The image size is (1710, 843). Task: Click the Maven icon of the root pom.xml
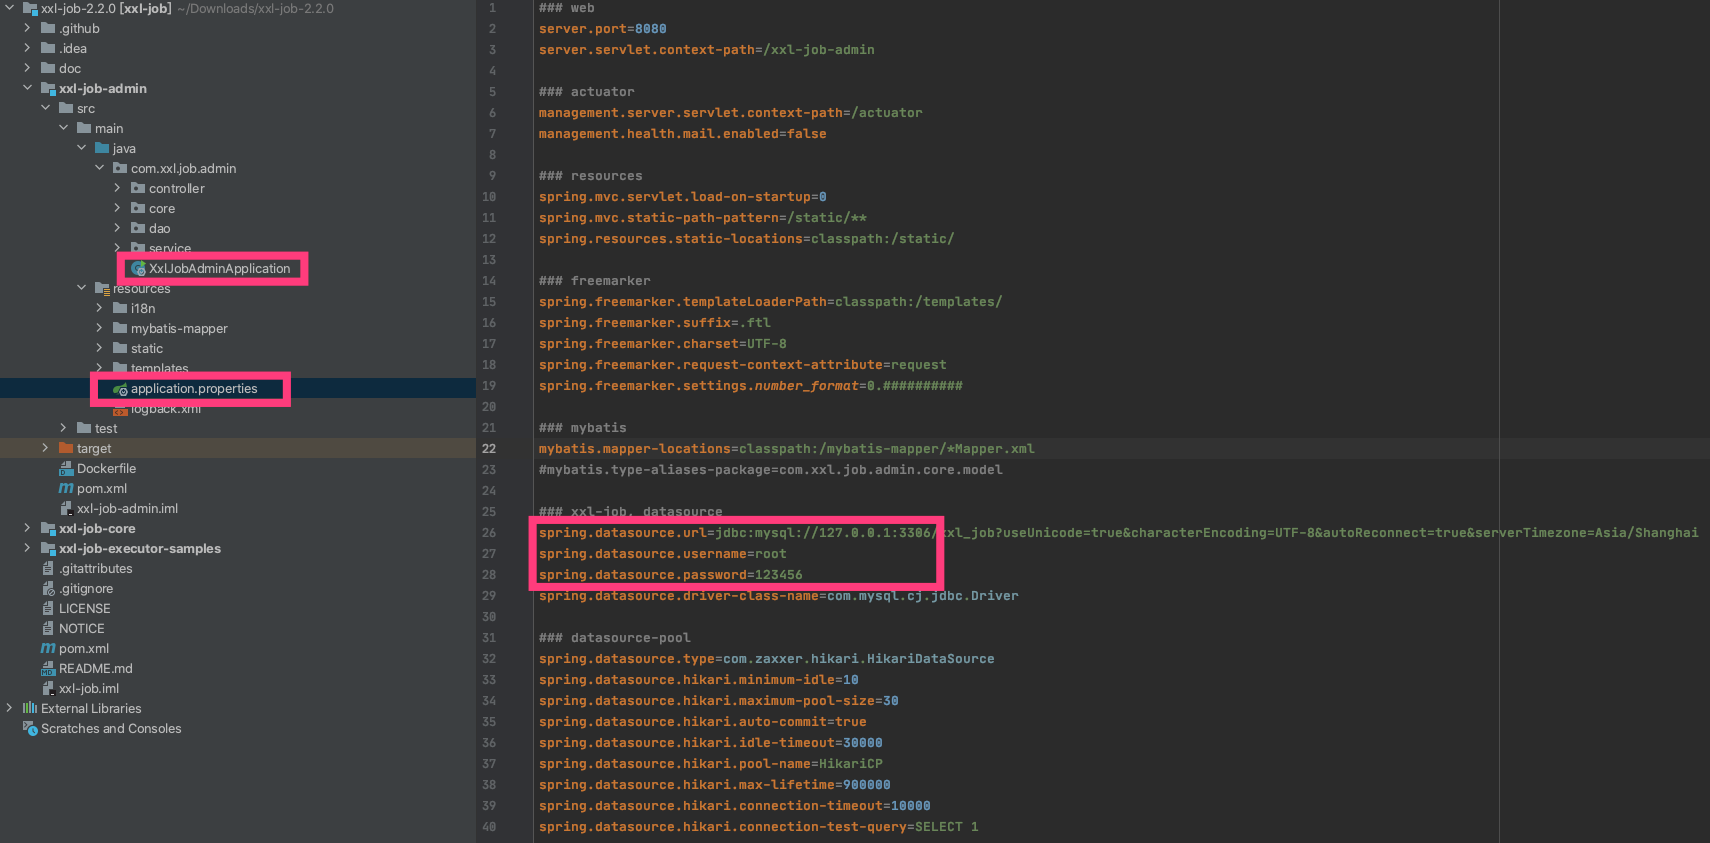(48, 648)
